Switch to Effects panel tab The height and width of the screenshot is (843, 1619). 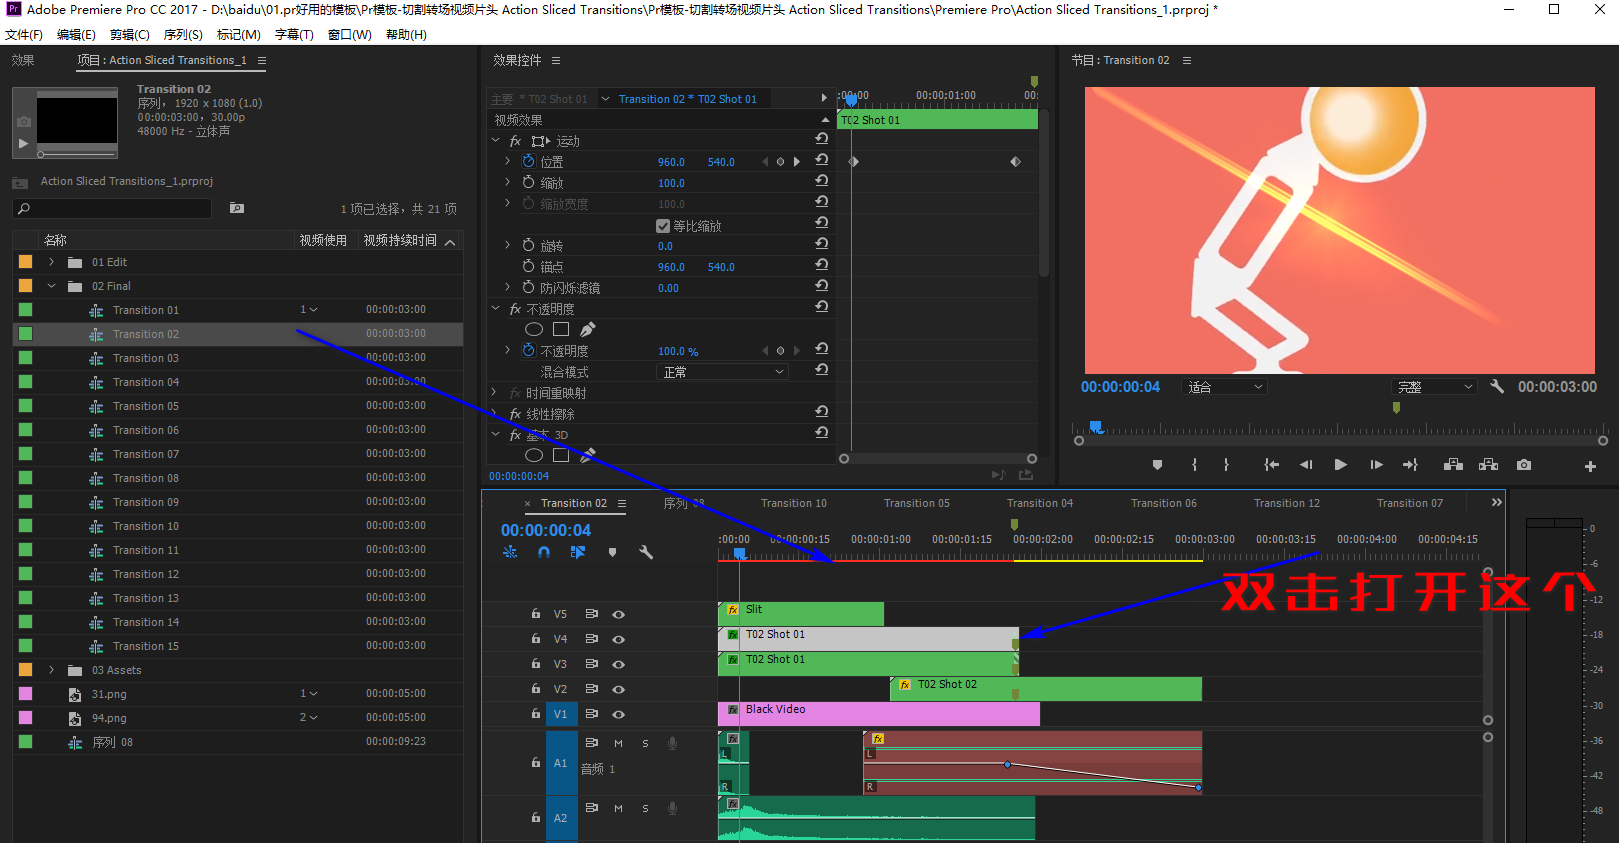tap(23, 60)
